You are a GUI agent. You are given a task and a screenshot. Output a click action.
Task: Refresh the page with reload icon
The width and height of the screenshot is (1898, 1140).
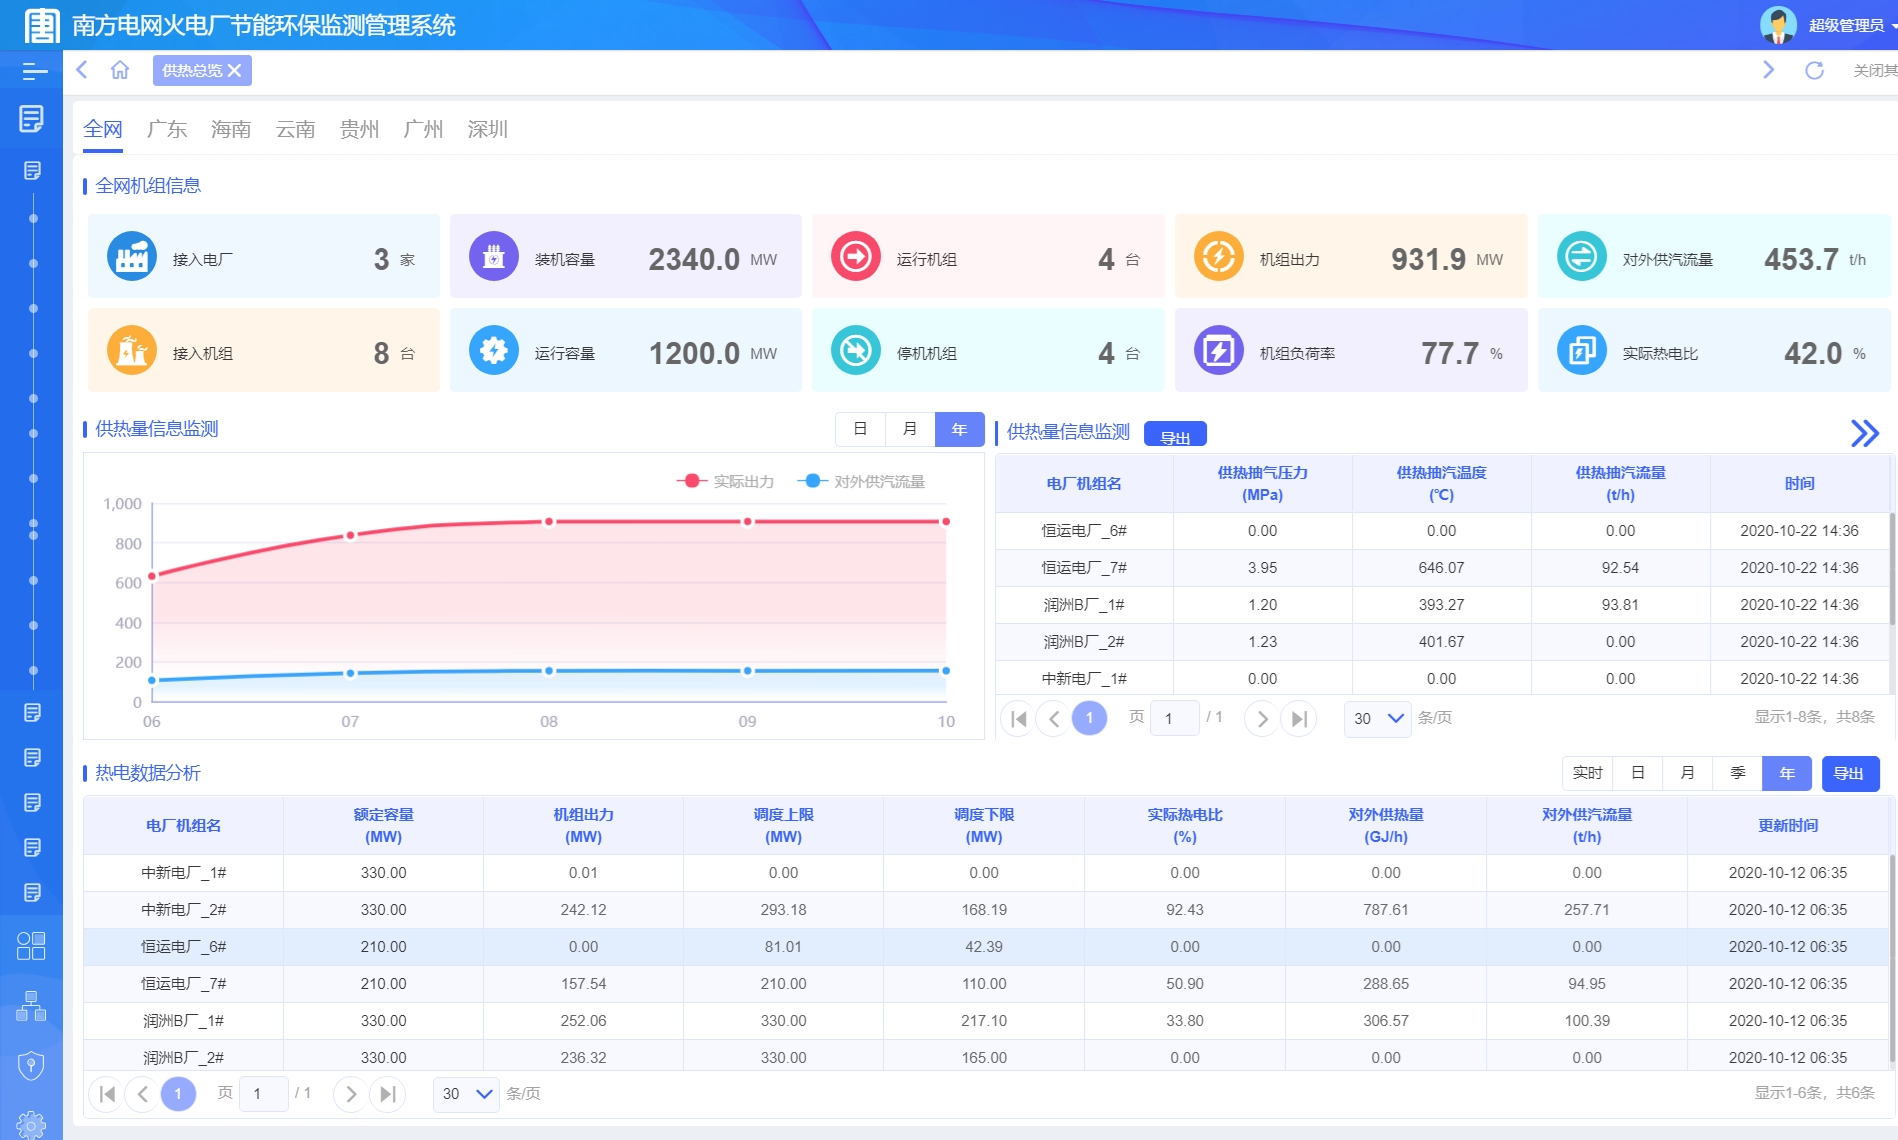point(1814,70)
